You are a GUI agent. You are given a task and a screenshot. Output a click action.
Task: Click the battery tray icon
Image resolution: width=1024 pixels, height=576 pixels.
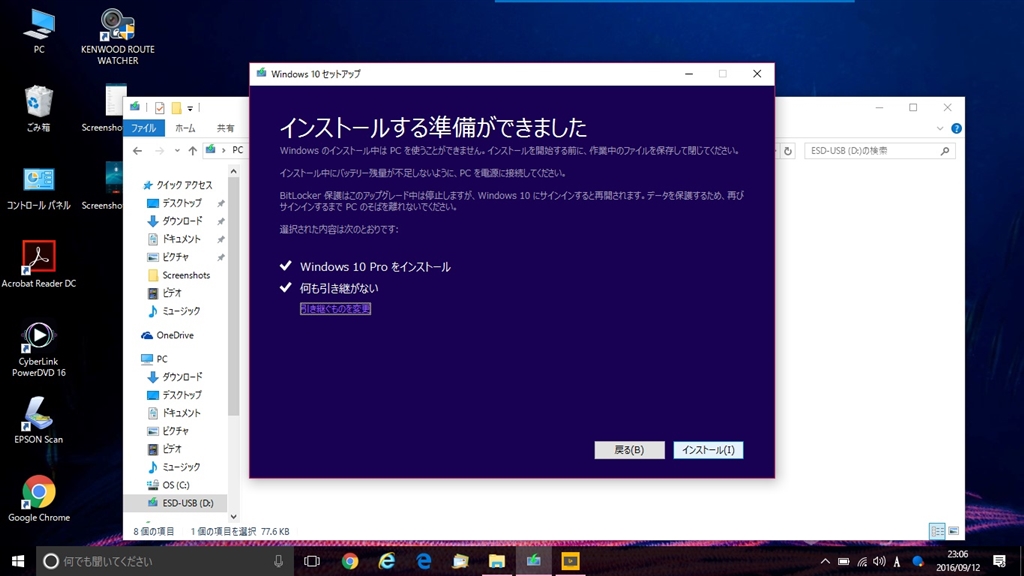[x=844, y=561]
